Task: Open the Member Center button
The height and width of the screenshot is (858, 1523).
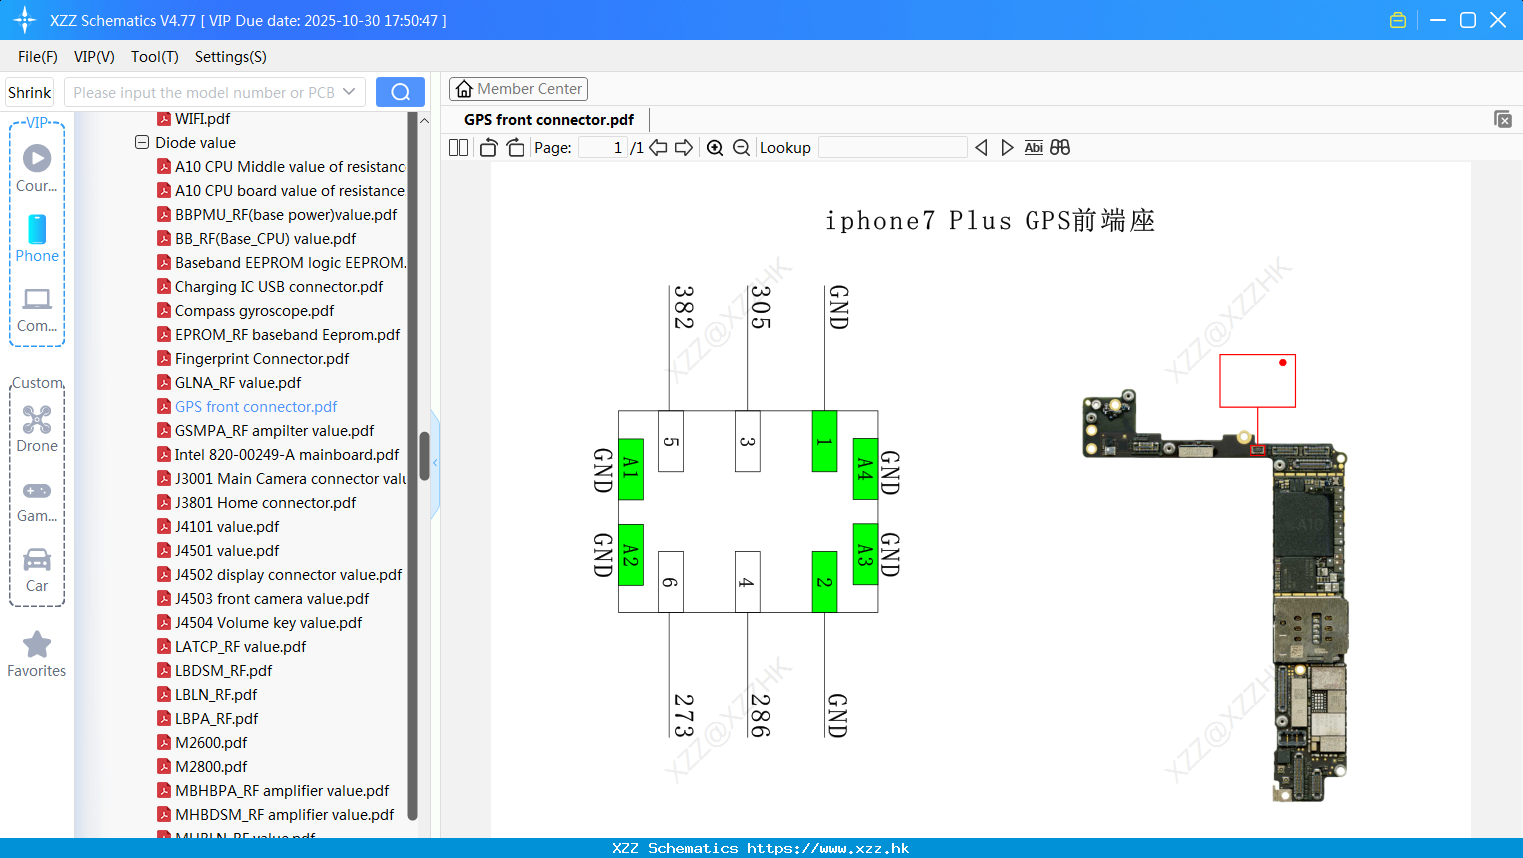Action: click(518, 89)
